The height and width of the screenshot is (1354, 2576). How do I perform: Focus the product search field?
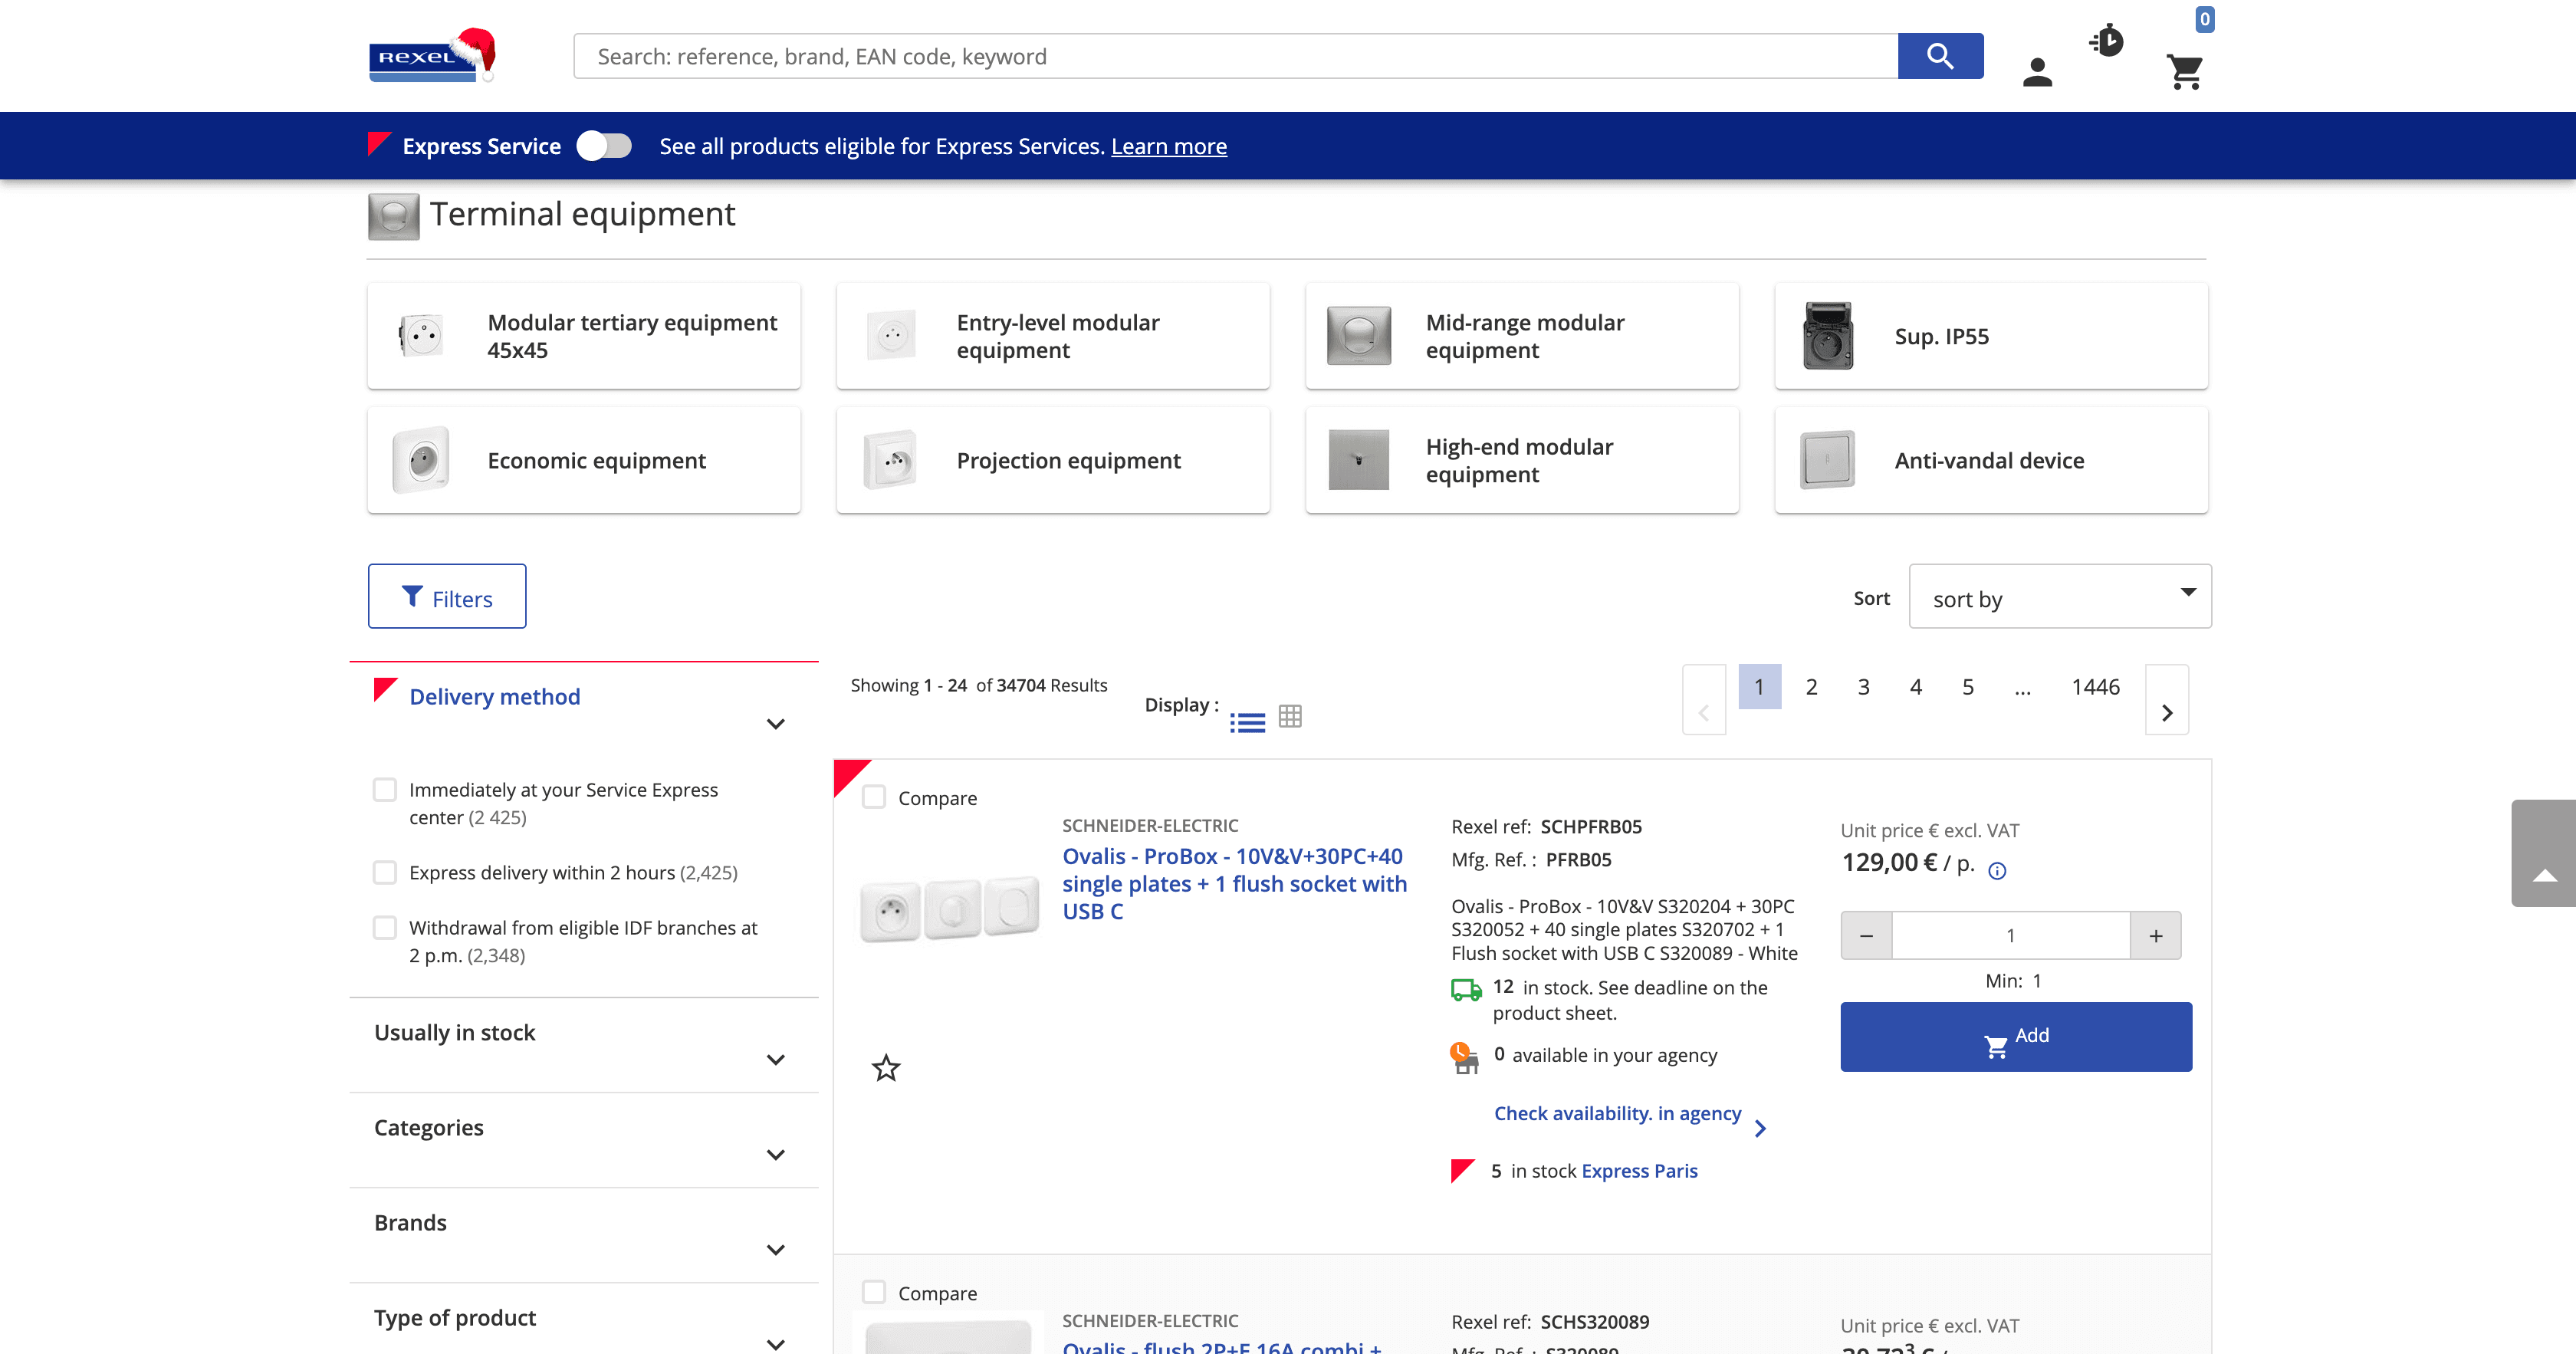[x=1236, y=56]
